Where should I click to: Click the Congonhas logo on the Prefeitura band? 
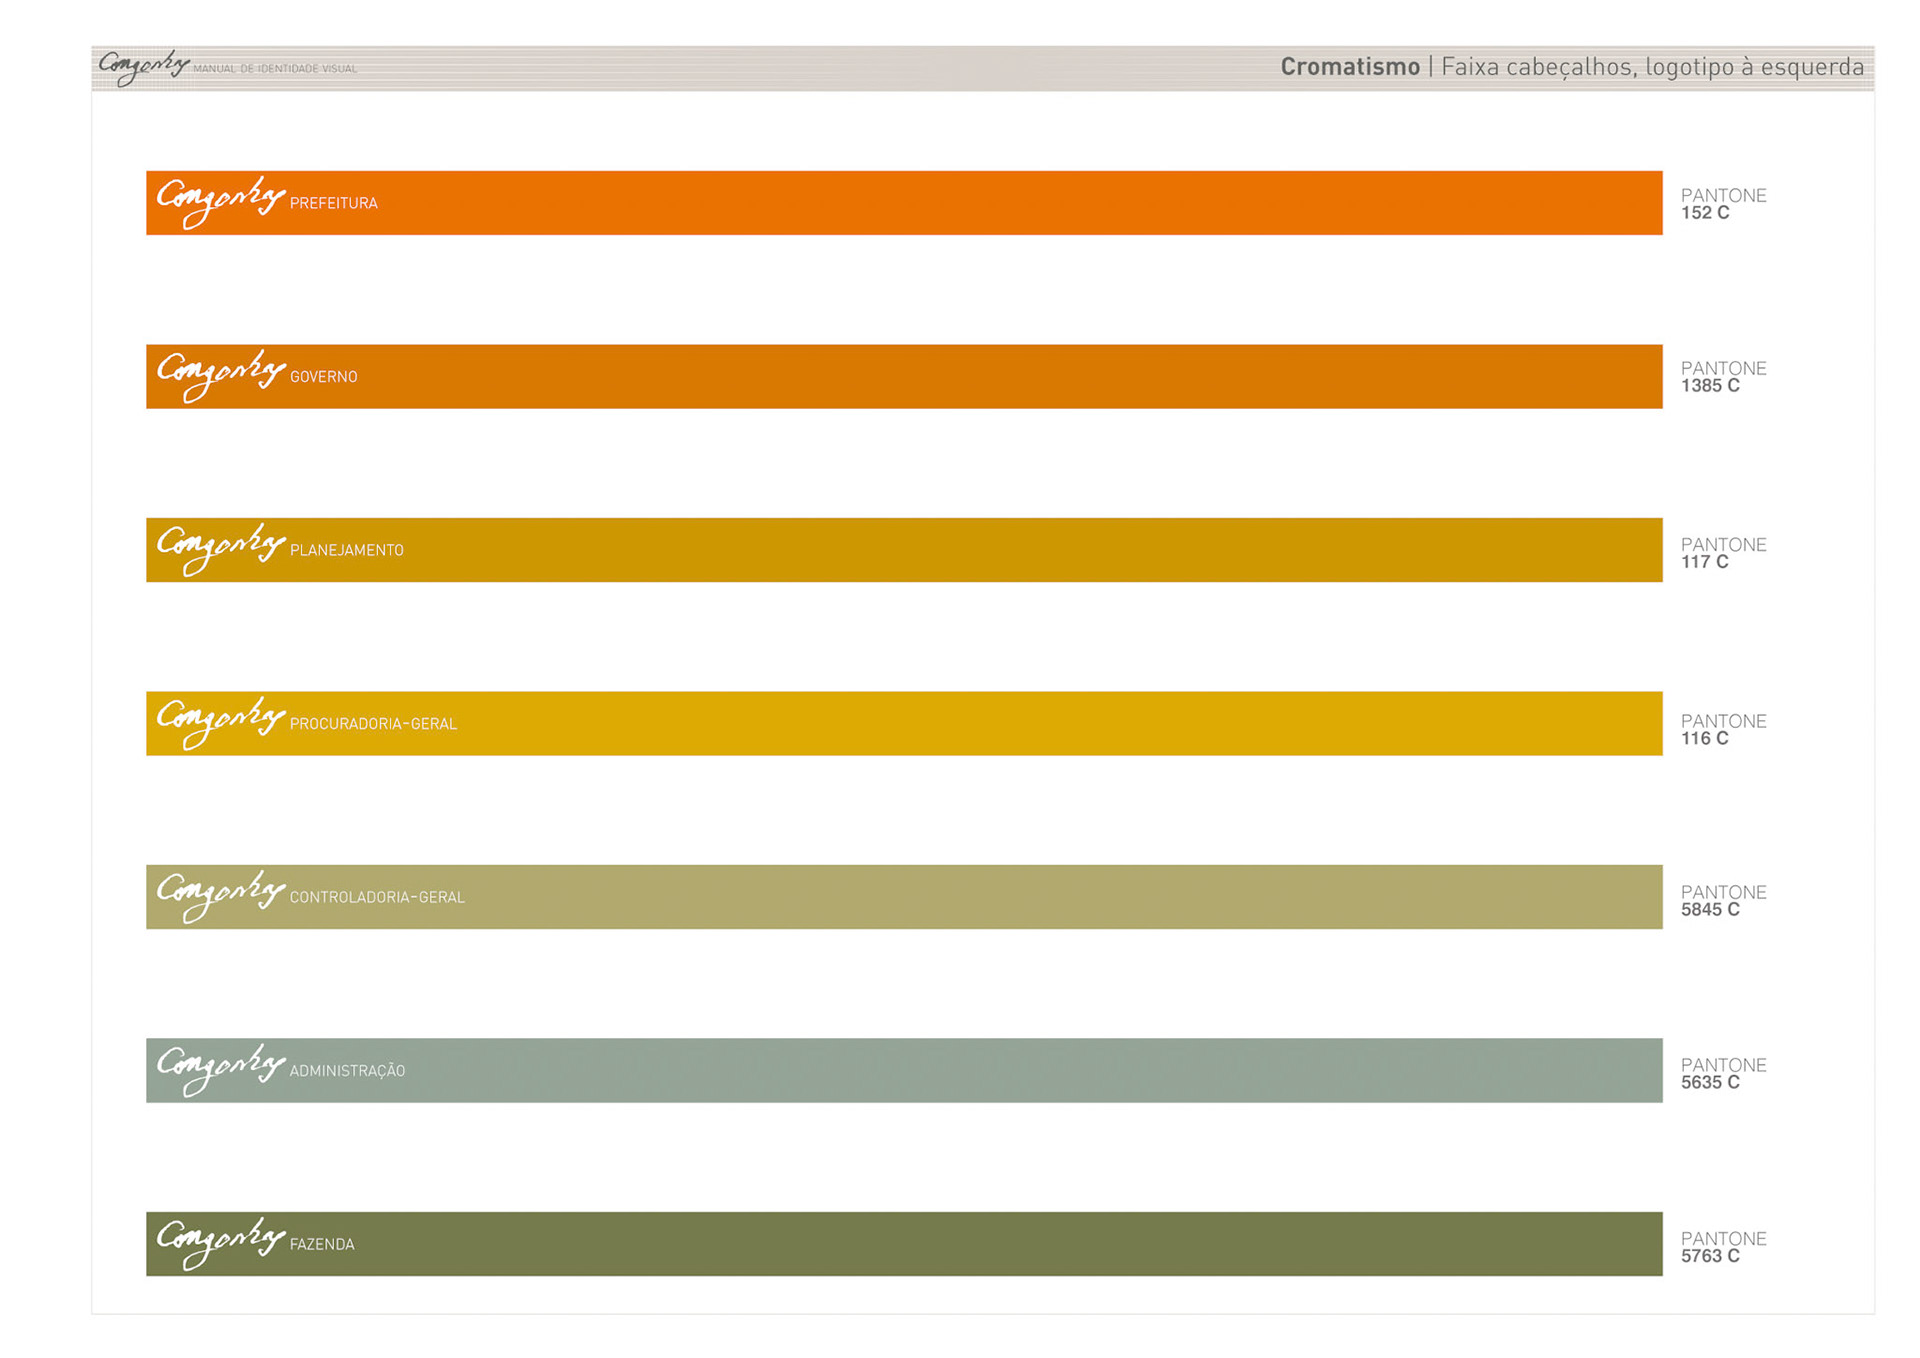[221, 202]
